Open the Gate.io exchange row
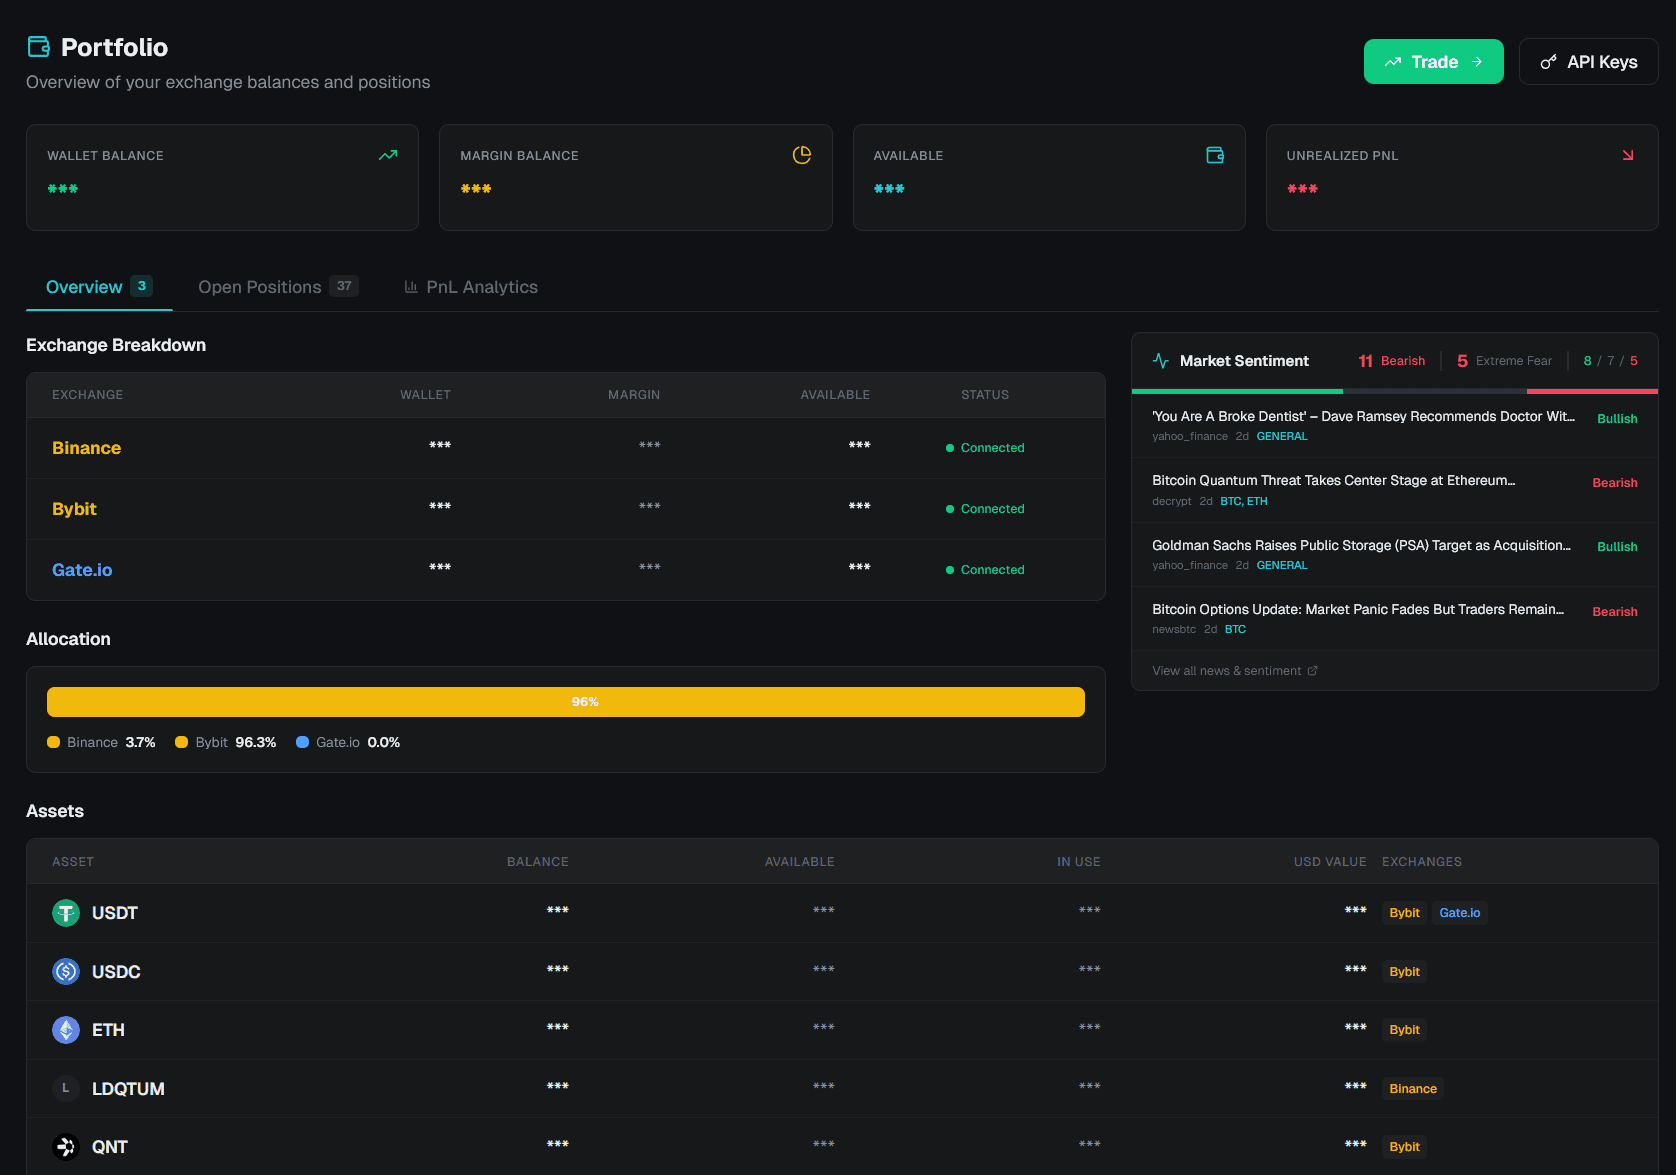The height and width of the screenshot is (1175, 1676). point(566,570)
